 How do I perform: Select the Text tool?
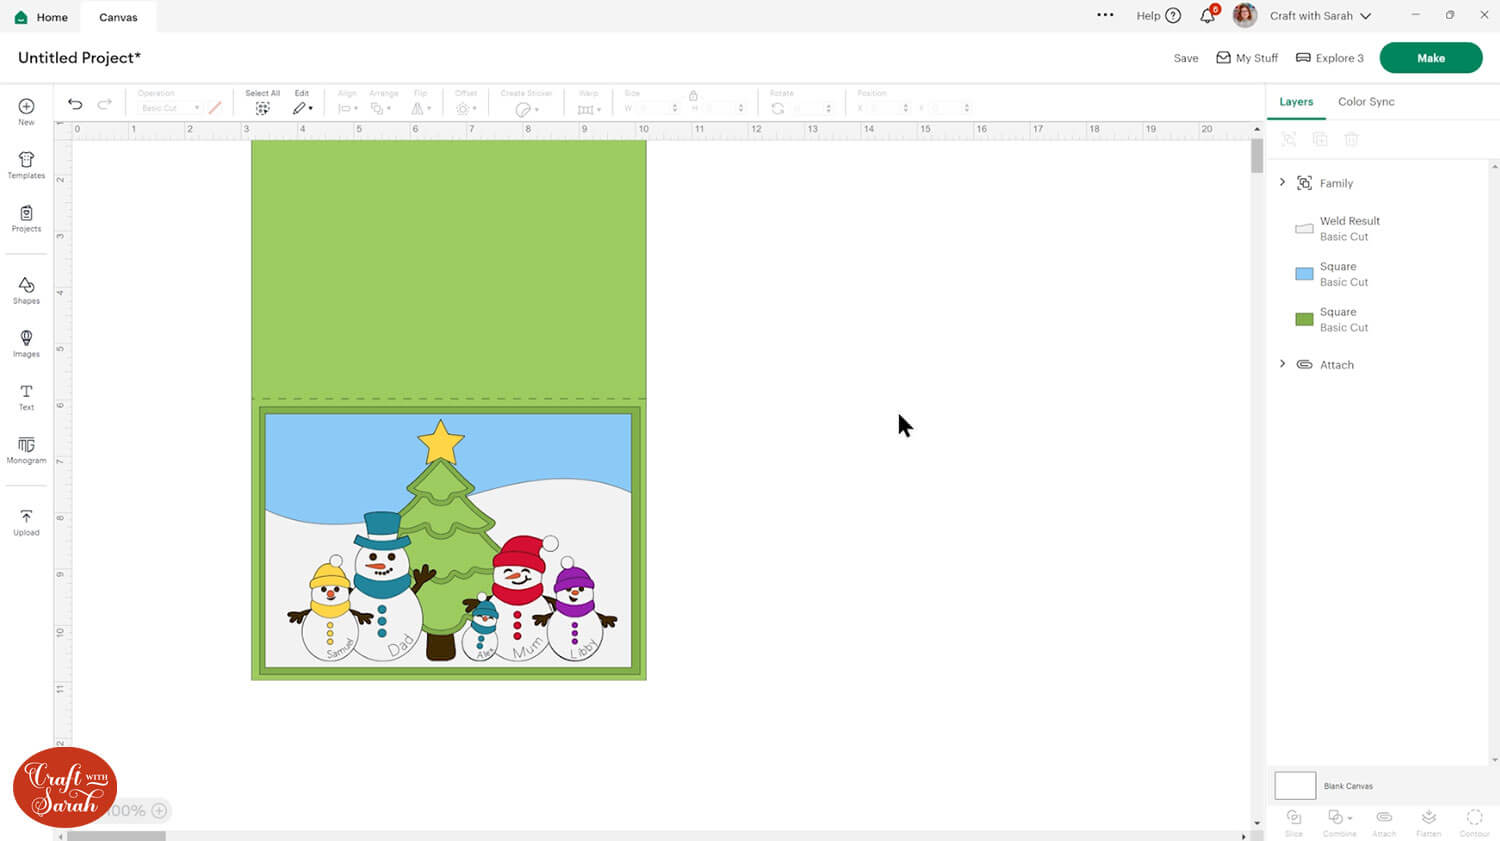click(x=26, y=396)
